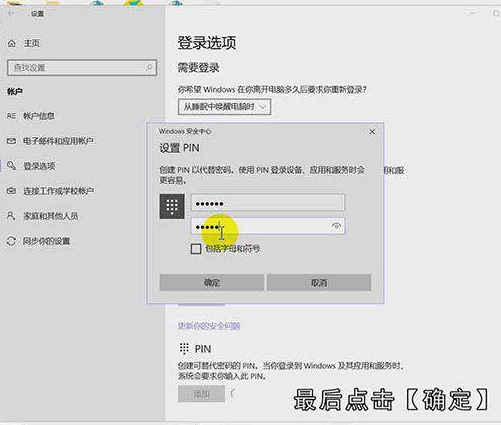The image size is (501, 425).
Task: Click the first PIN entry field
Action: tap(268, 203)
